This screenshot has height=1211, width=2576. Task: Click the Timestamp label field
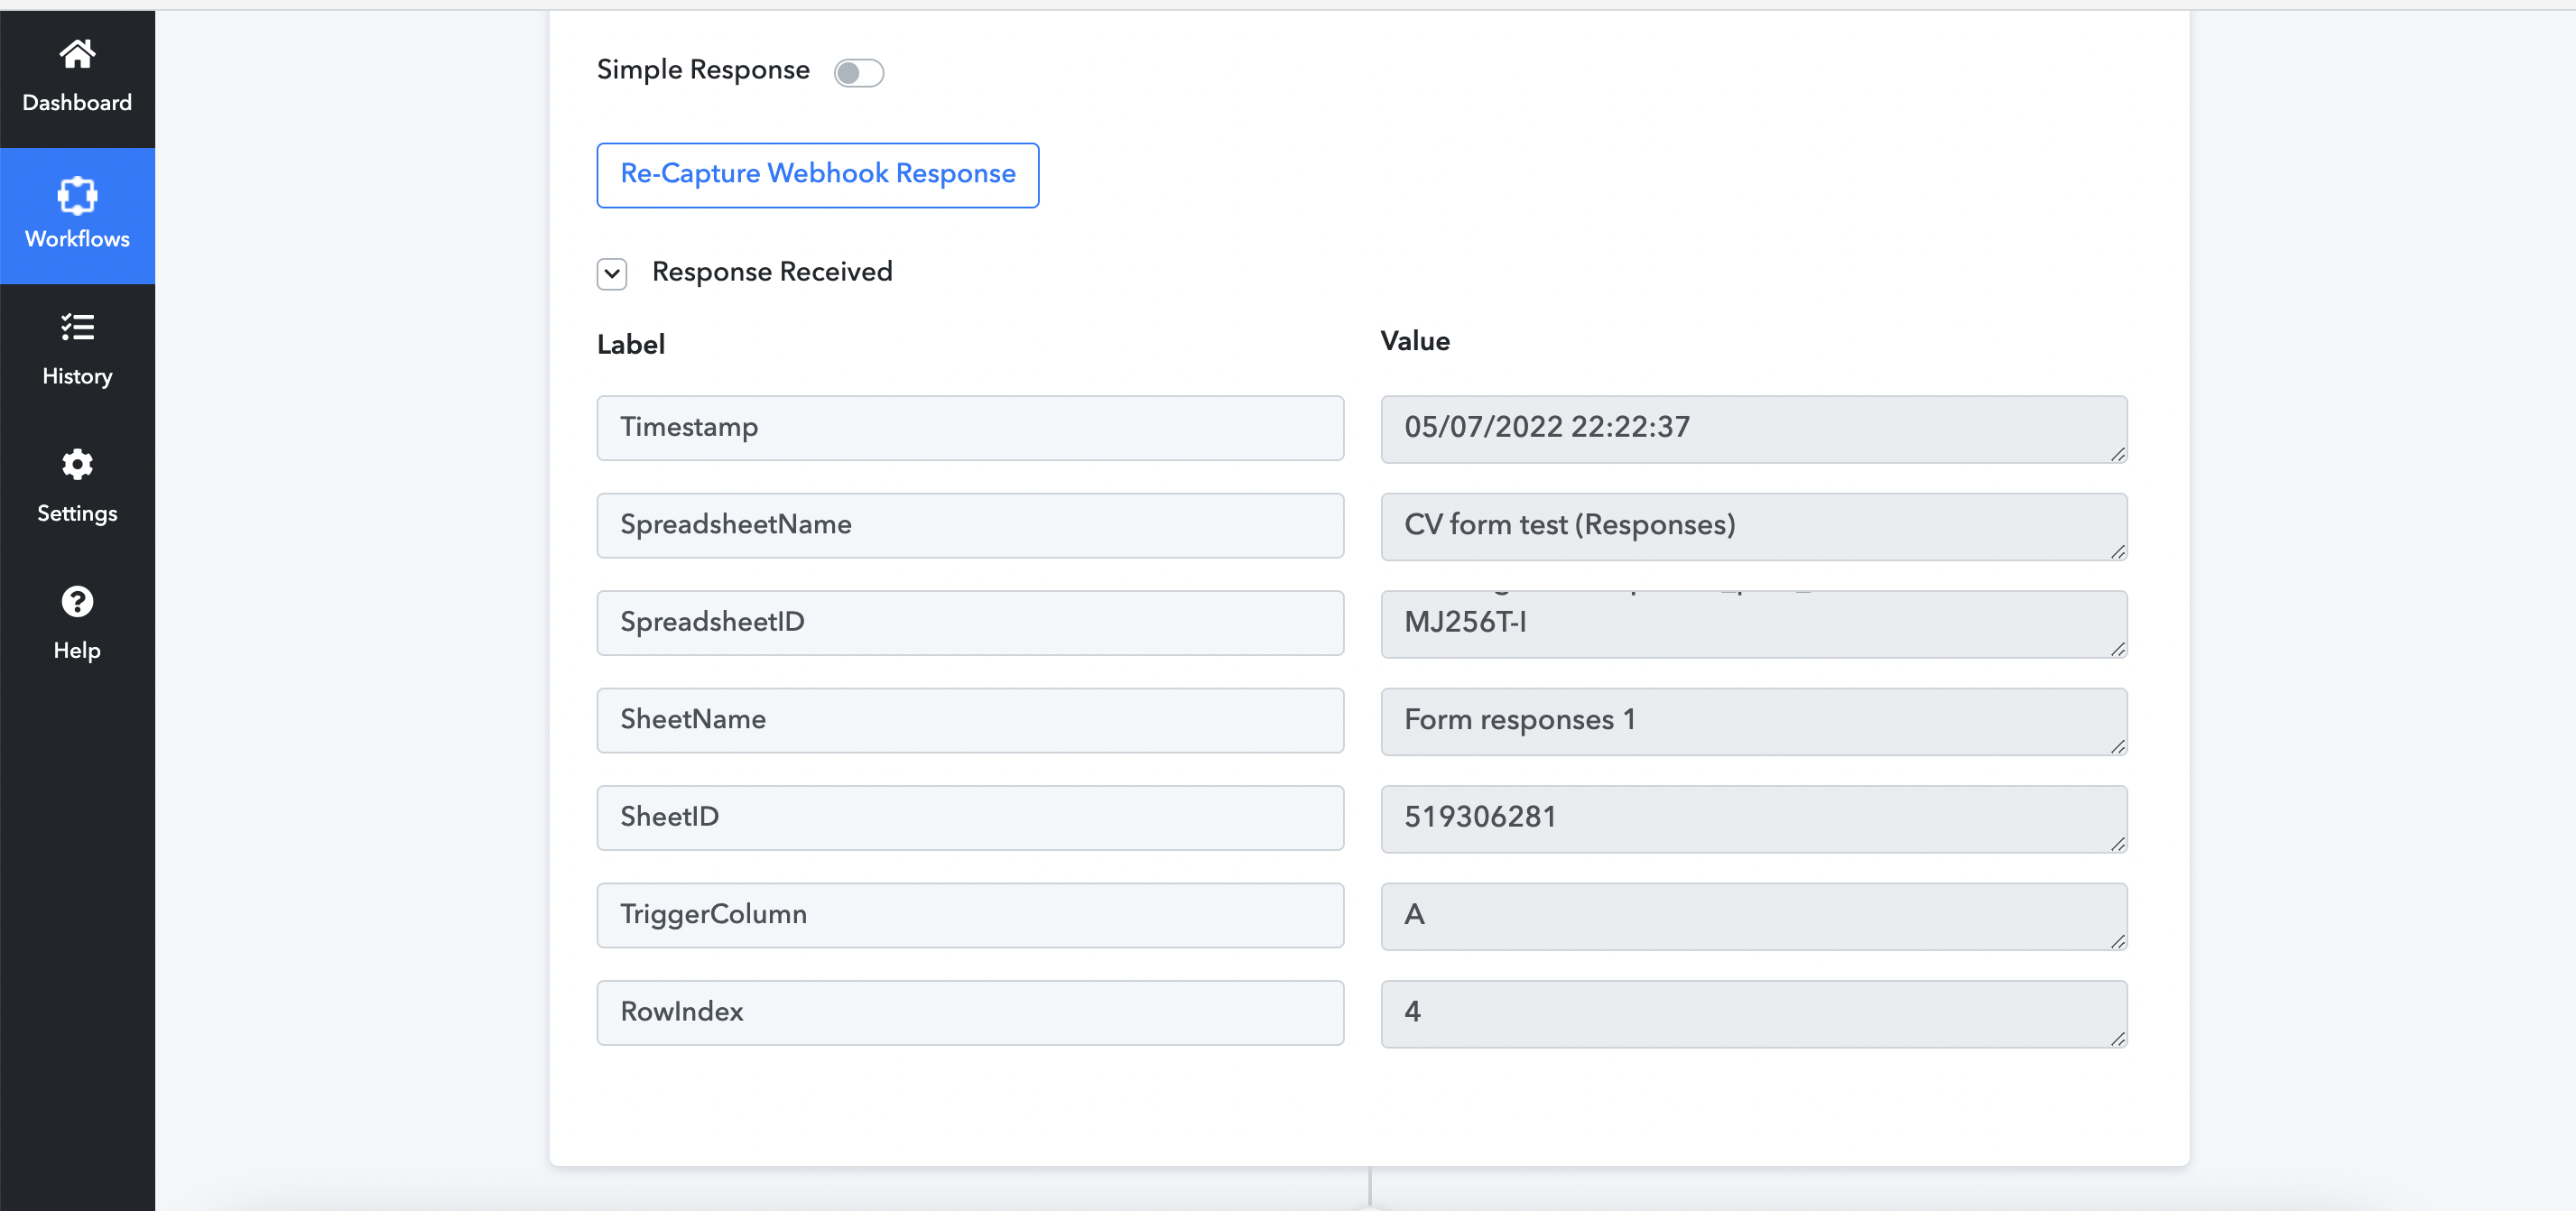click(x=970, y=428)
